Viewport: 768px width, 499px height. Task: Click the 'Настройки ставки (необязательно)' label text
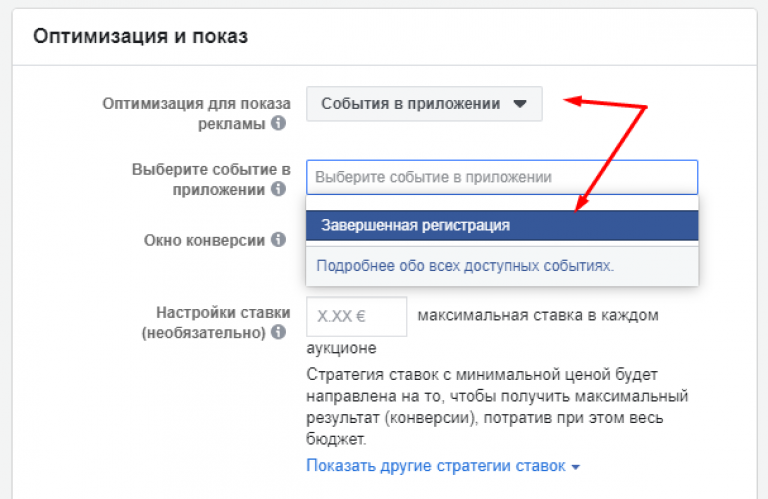[x=216, y=322]
